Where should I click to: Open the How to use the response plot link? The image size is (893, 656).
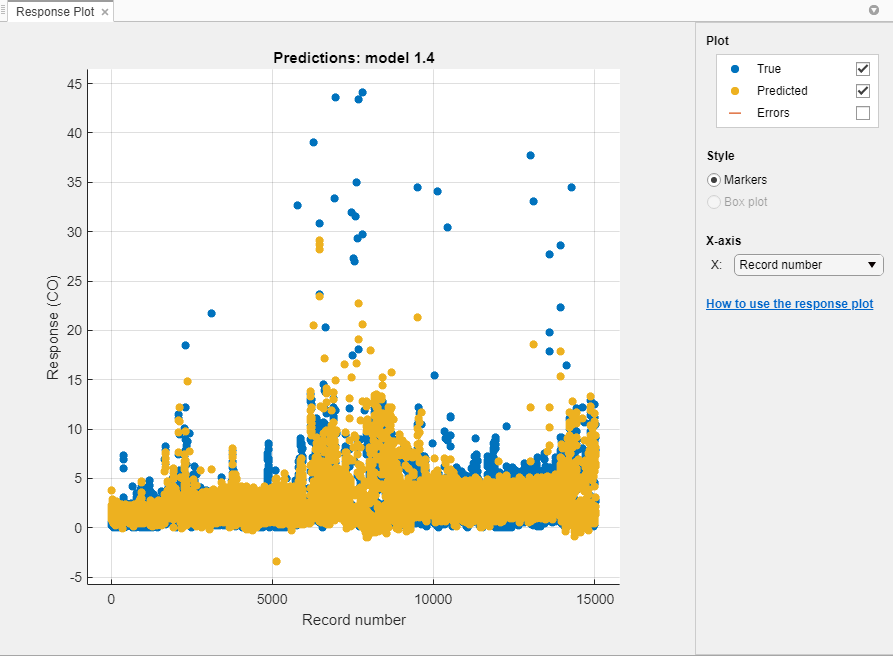789,304
